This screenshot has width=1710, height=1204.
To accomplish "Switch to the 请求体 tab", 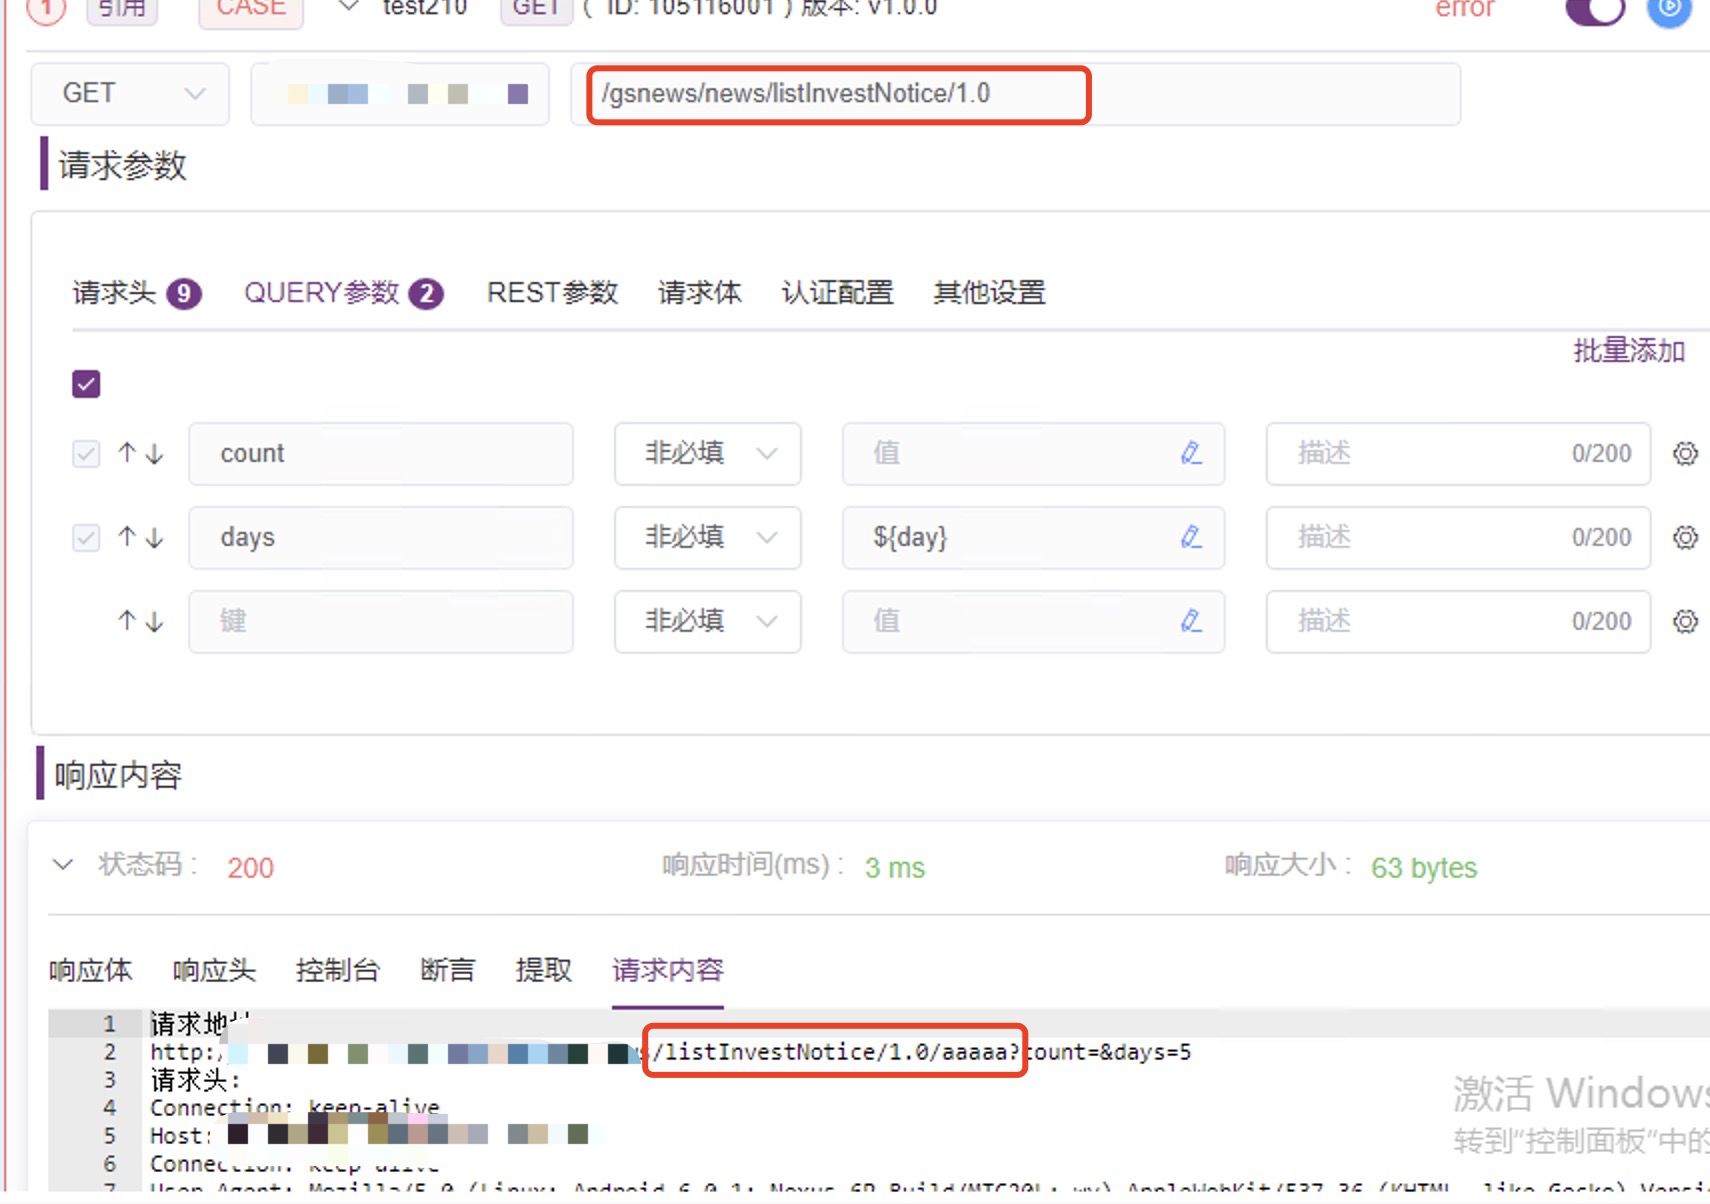I will [699, 292].
